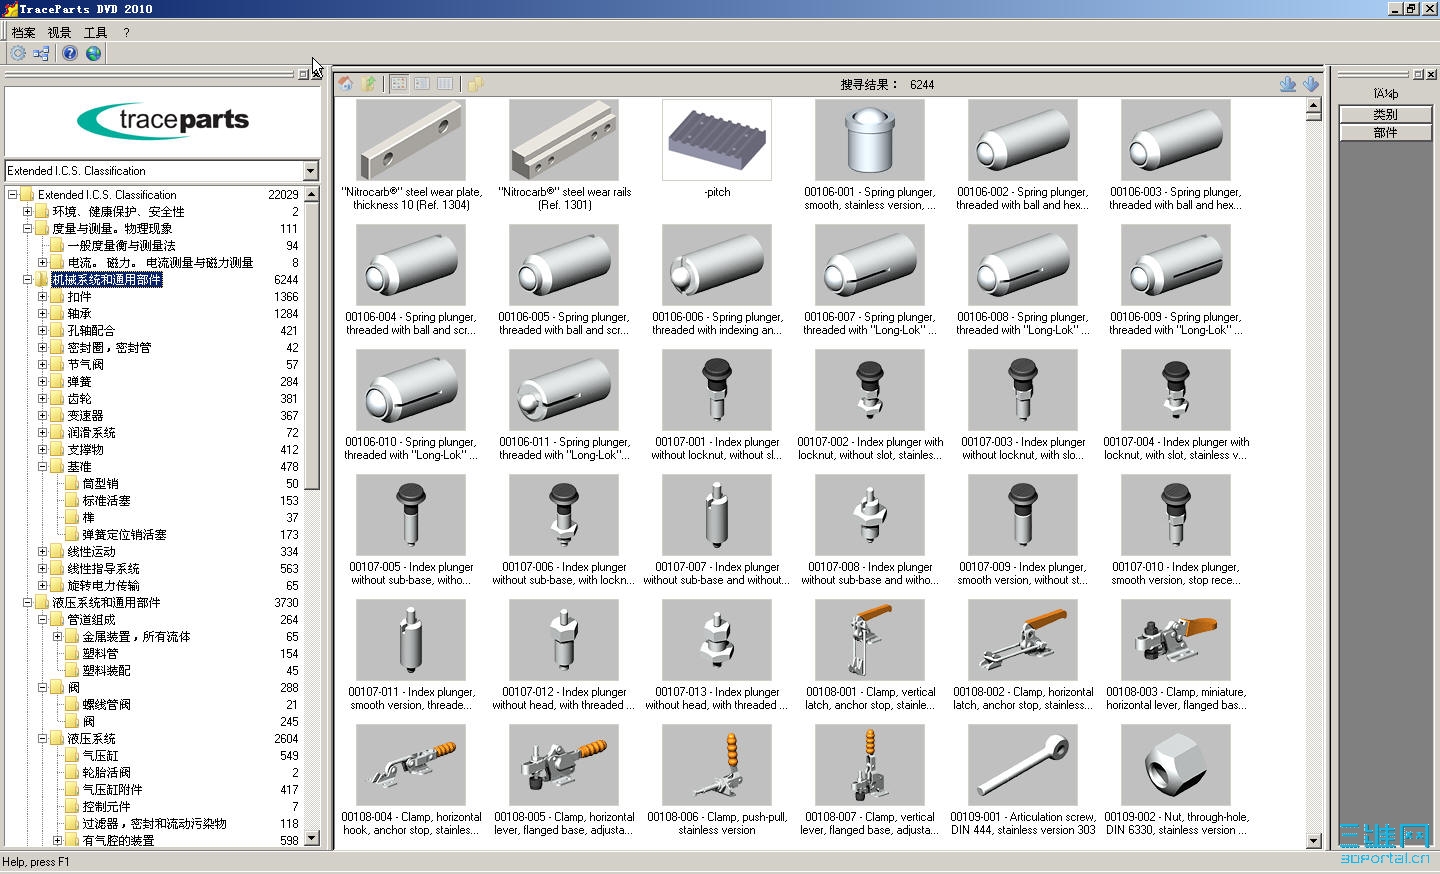
Task: Collapse the 液压系统和通用部件 node
Action: 28,603
